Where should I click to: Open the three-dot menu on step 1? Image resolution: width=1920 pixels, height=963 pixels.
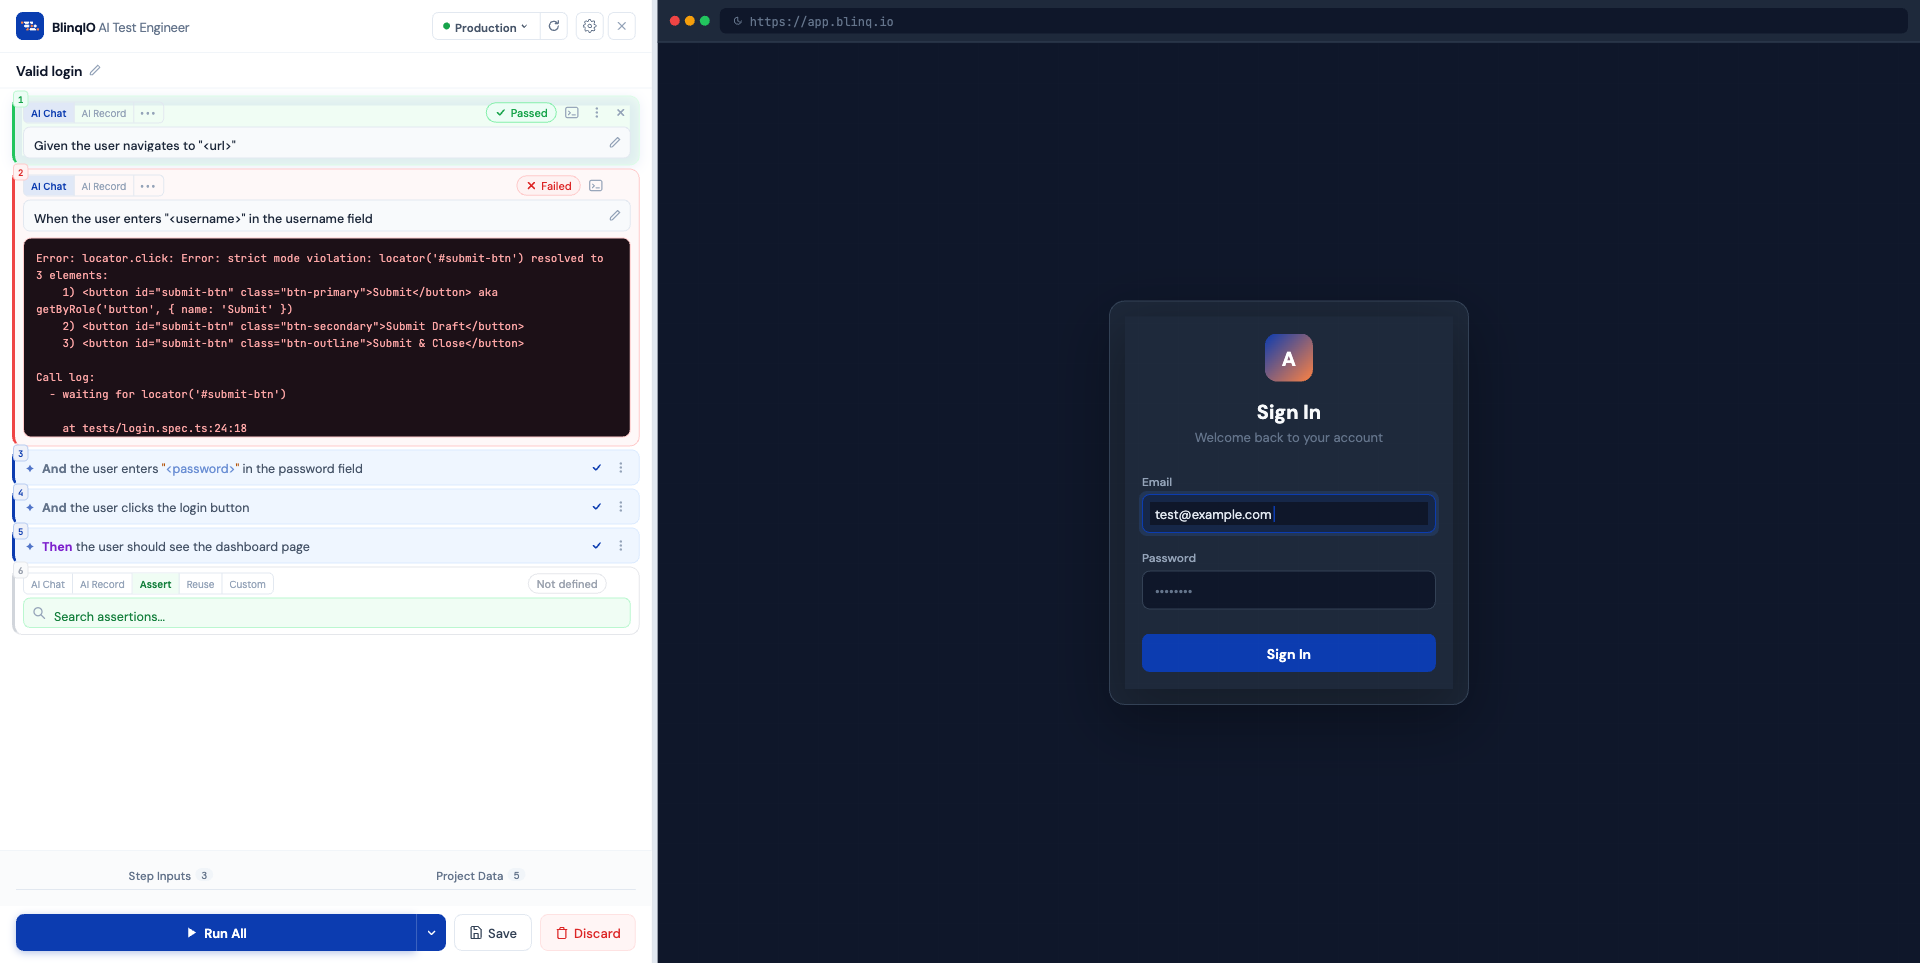(x=597, y=113)
